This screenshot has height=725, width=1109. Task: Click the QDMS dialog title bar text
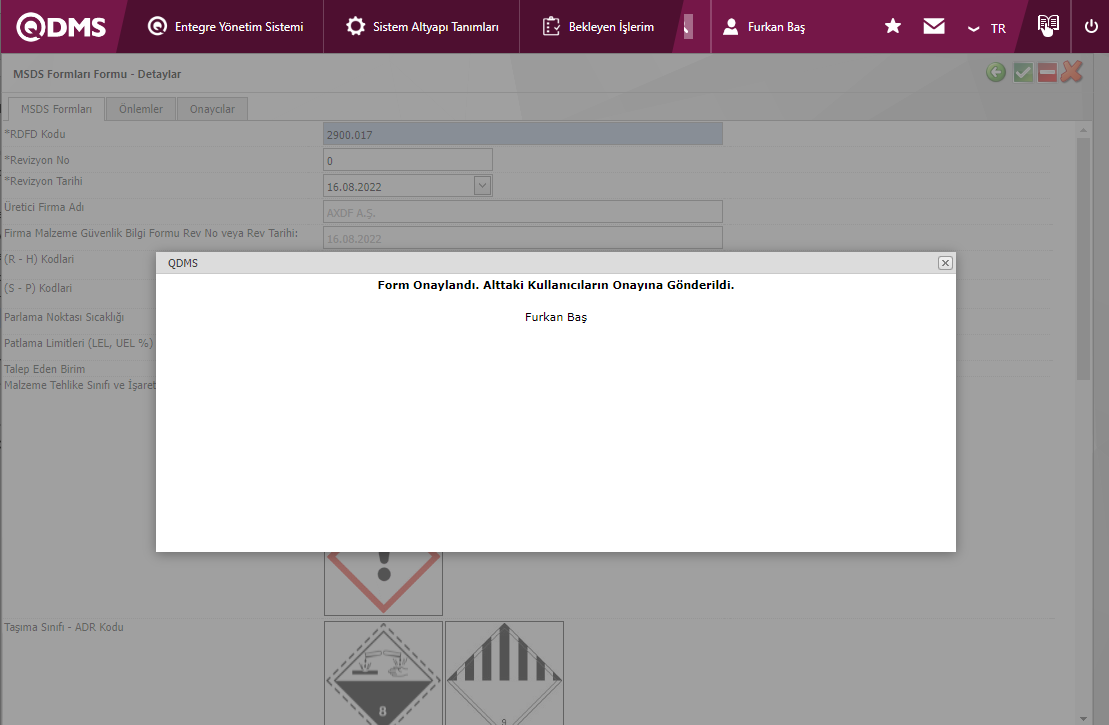click(182, 263)
